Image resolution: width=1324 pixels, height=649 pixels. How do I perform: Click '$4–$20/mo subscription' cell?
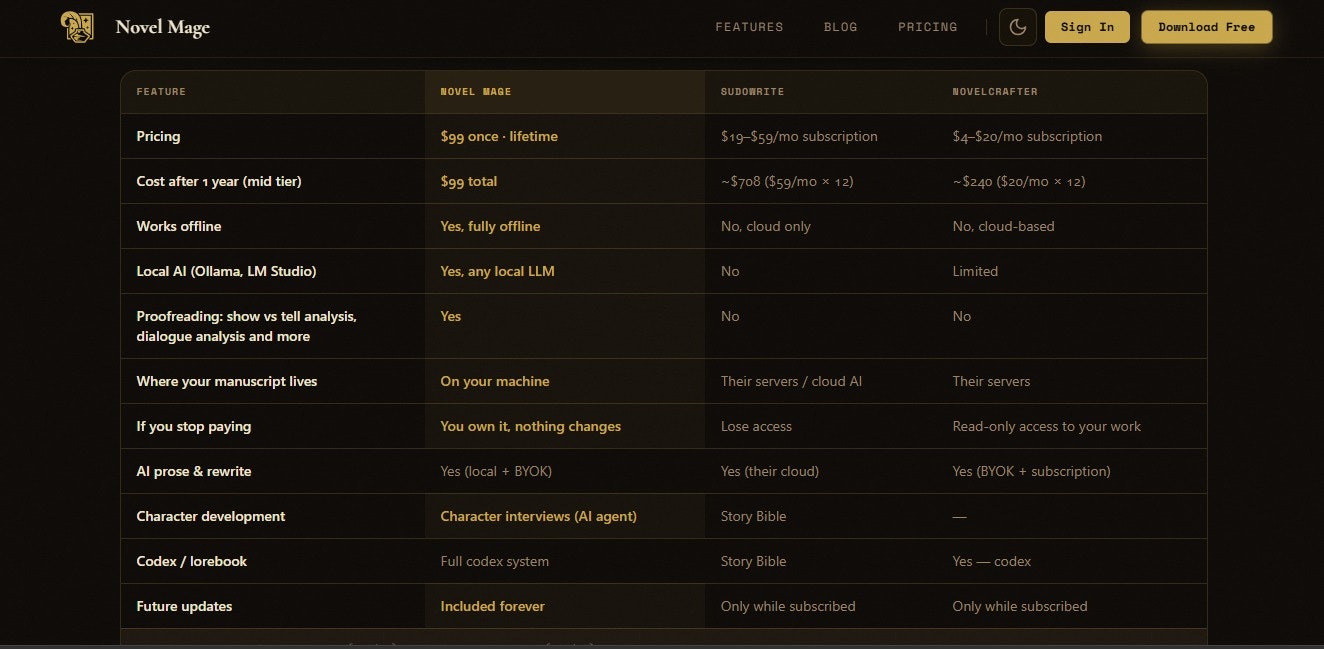click(x=1027, y=136)
